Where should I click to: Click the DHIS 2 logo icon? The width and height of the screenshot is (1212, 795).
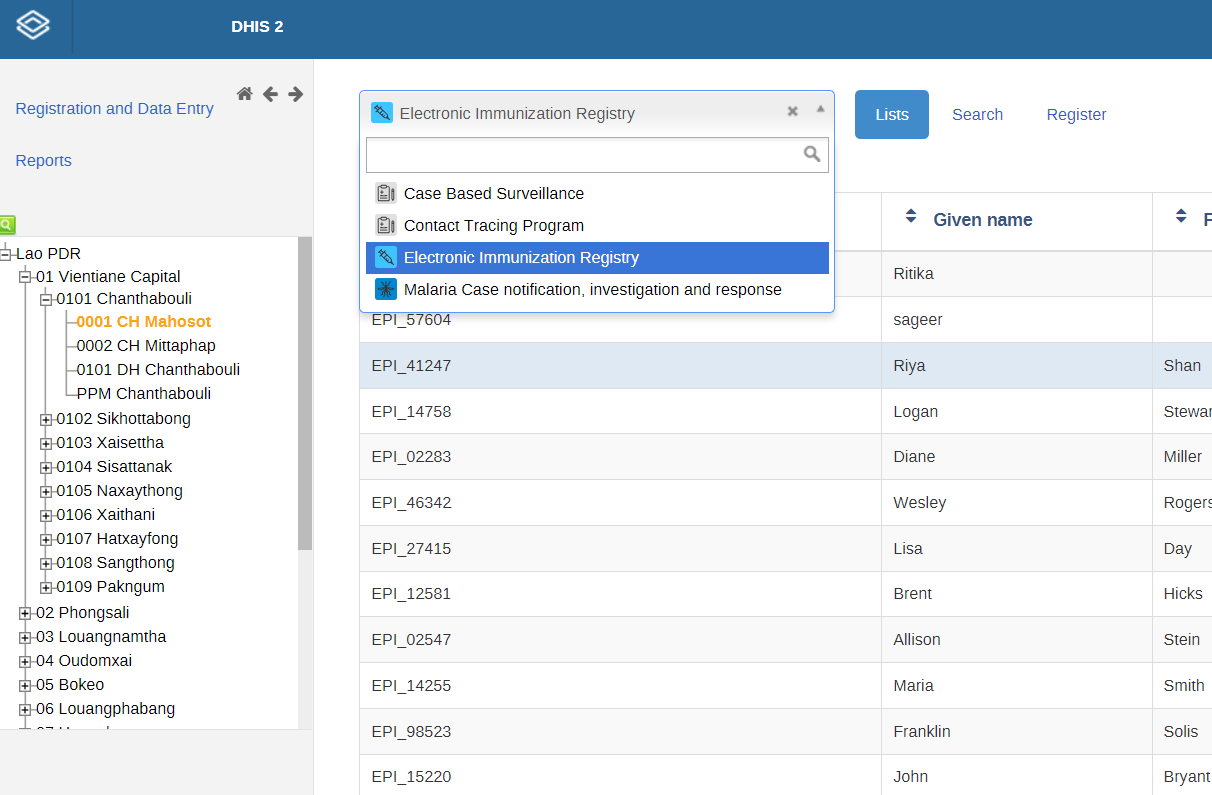[33, 25]
